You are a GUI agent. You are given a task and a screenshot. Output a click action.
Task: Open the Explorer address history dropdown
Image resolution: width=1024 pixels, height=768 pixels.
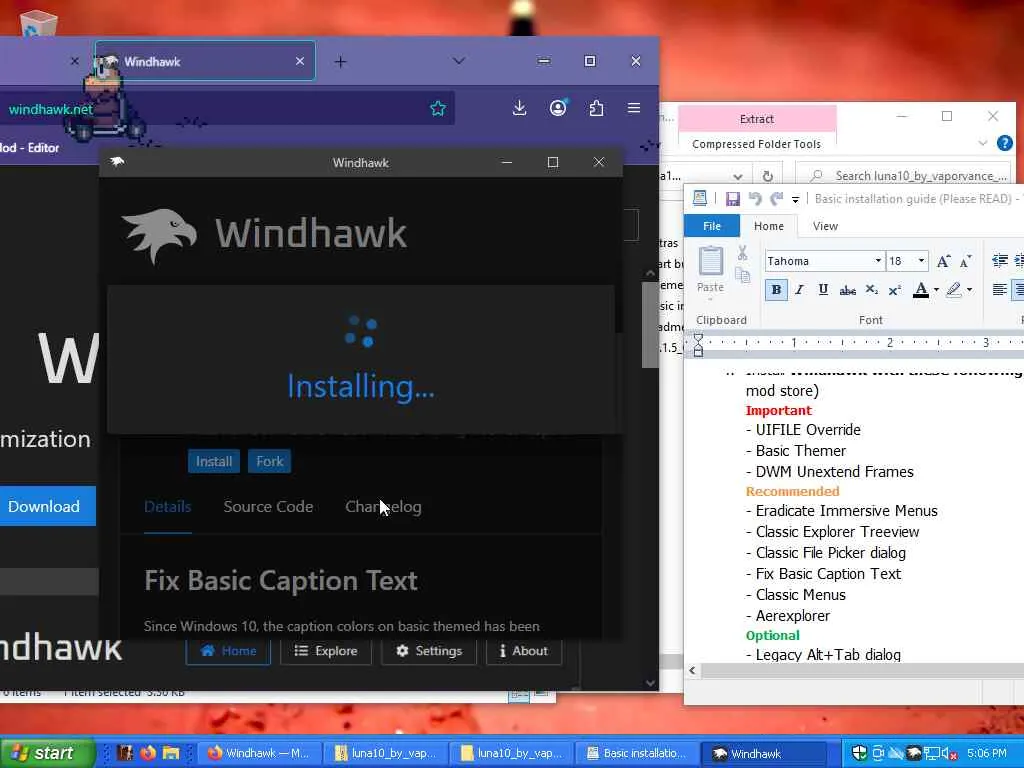[x=737, y=176]
